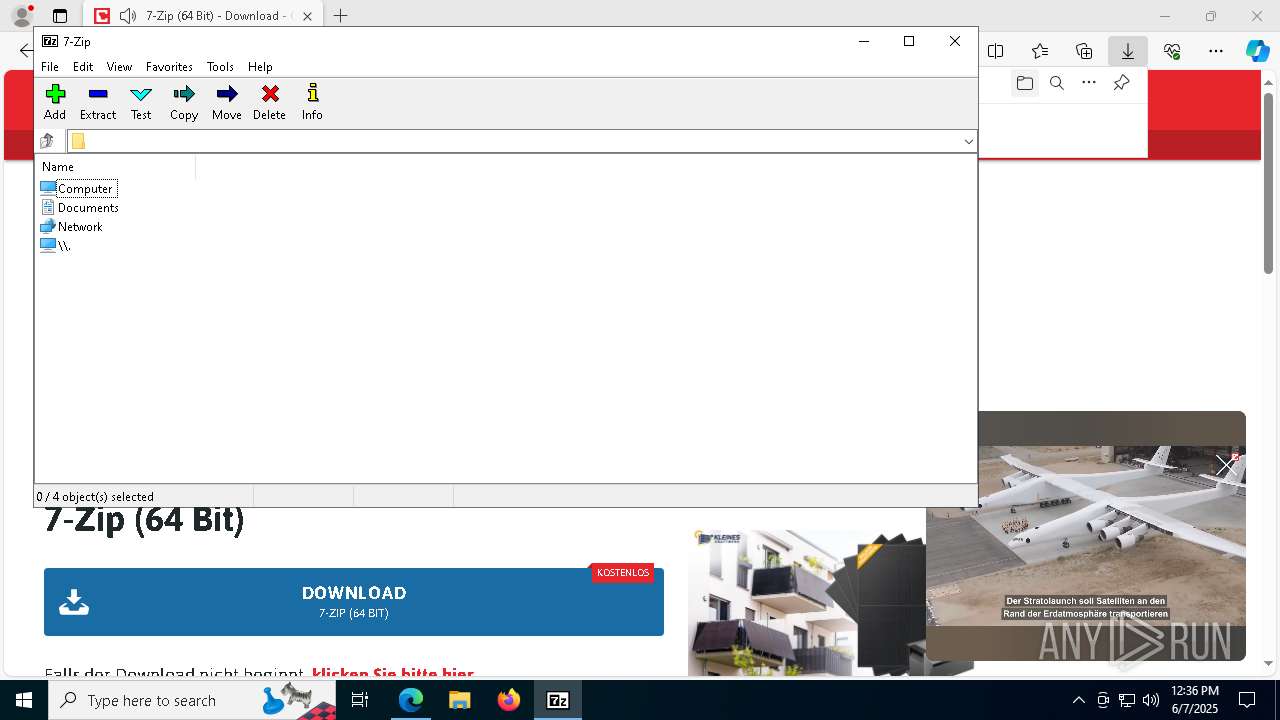Open downloads folder icon in downloads panel
Viewport: 1280px width, 720px height.
[1025, 83]
